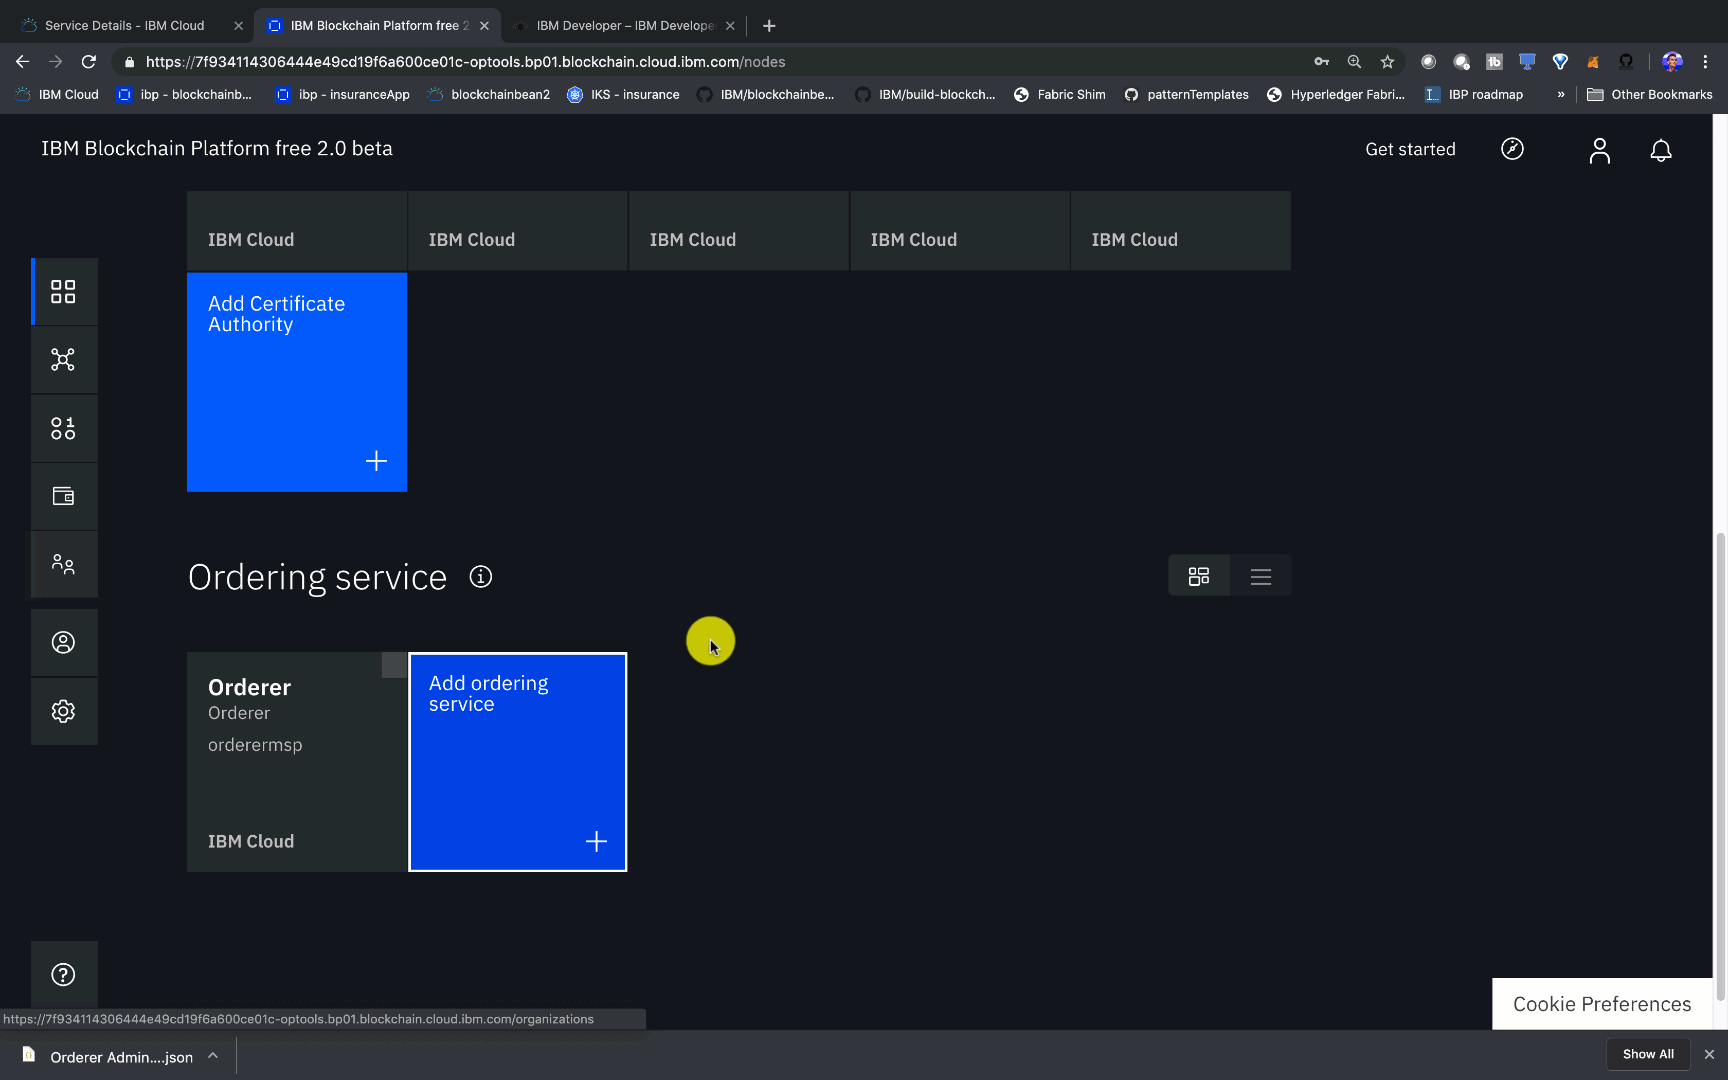The width and height of the screenshot is (1728, 1080).
Task: Open the Wallet icon in sidebar
Action: click(63, 496)
